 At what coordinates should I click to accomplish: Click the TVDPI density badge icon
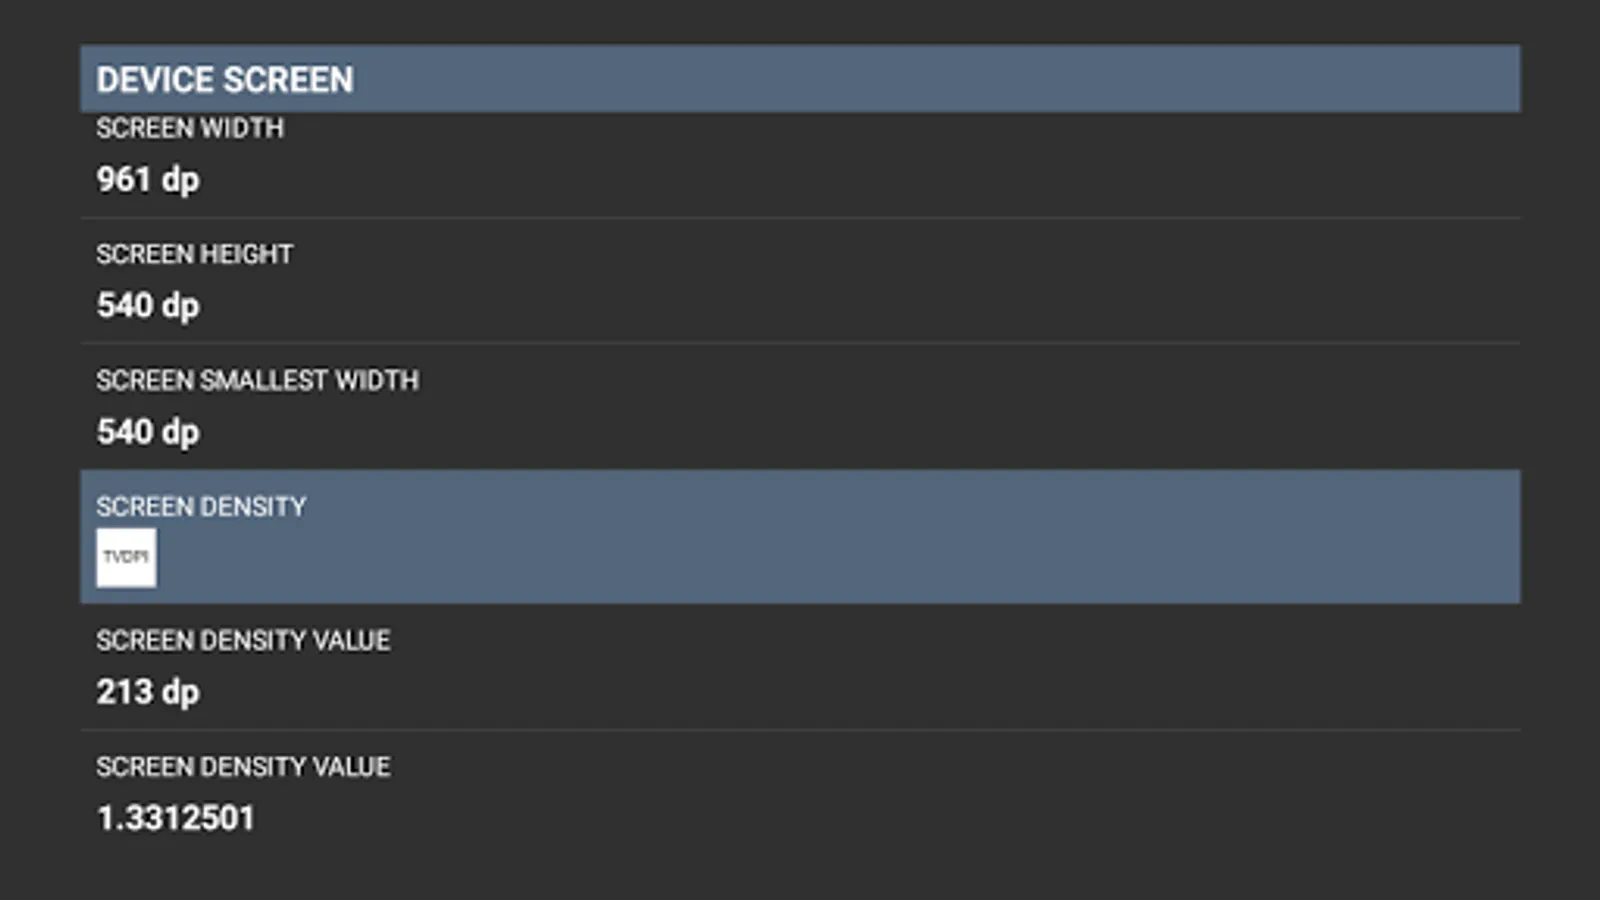[126, 557]
